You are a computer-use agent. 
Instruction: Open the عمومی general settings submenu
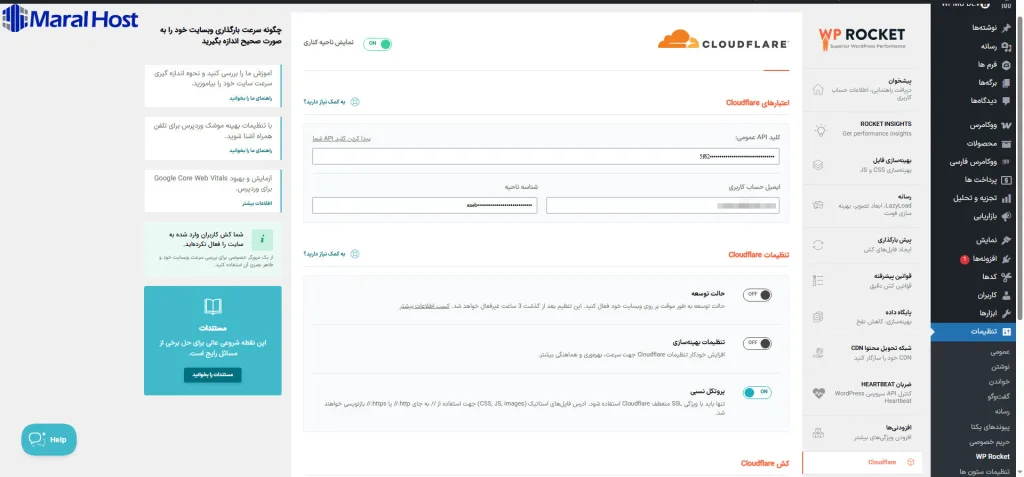[1000, 352]
